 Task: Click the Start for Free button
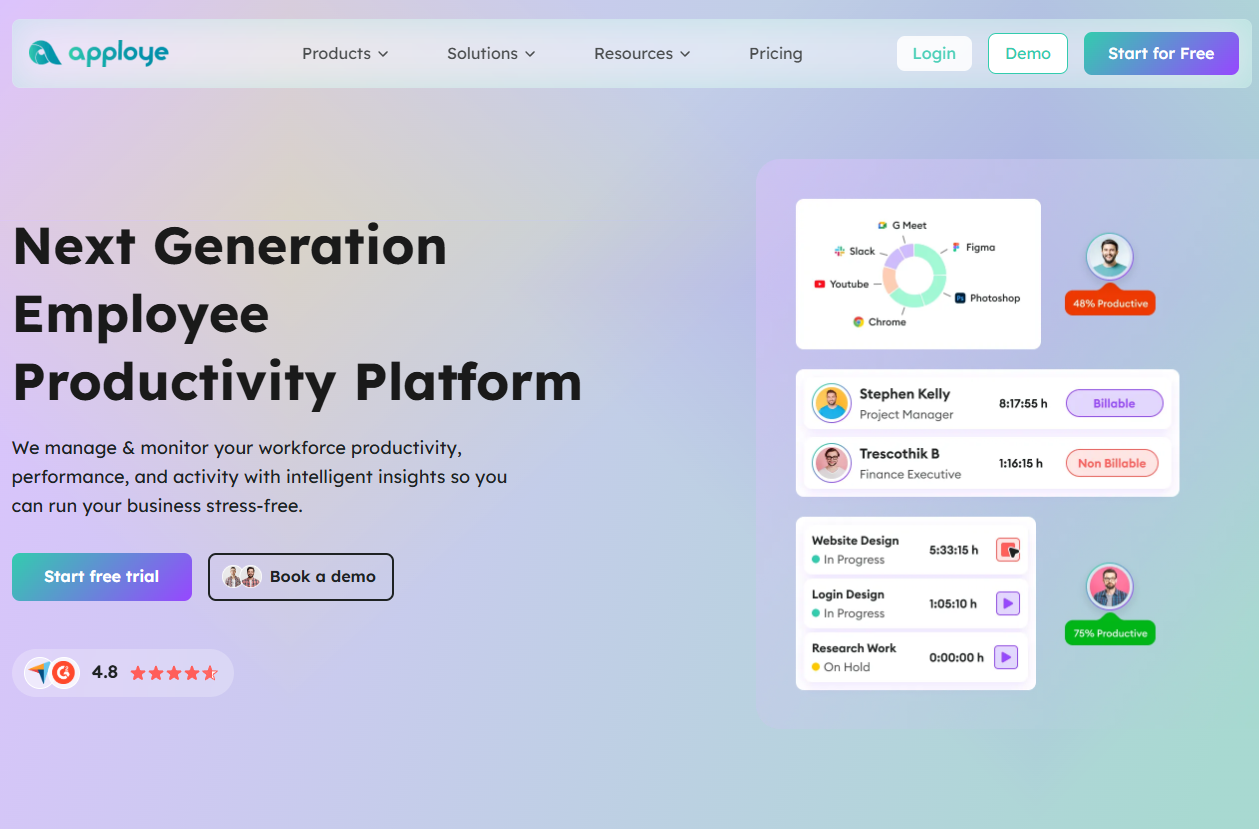coord(1161,53)
